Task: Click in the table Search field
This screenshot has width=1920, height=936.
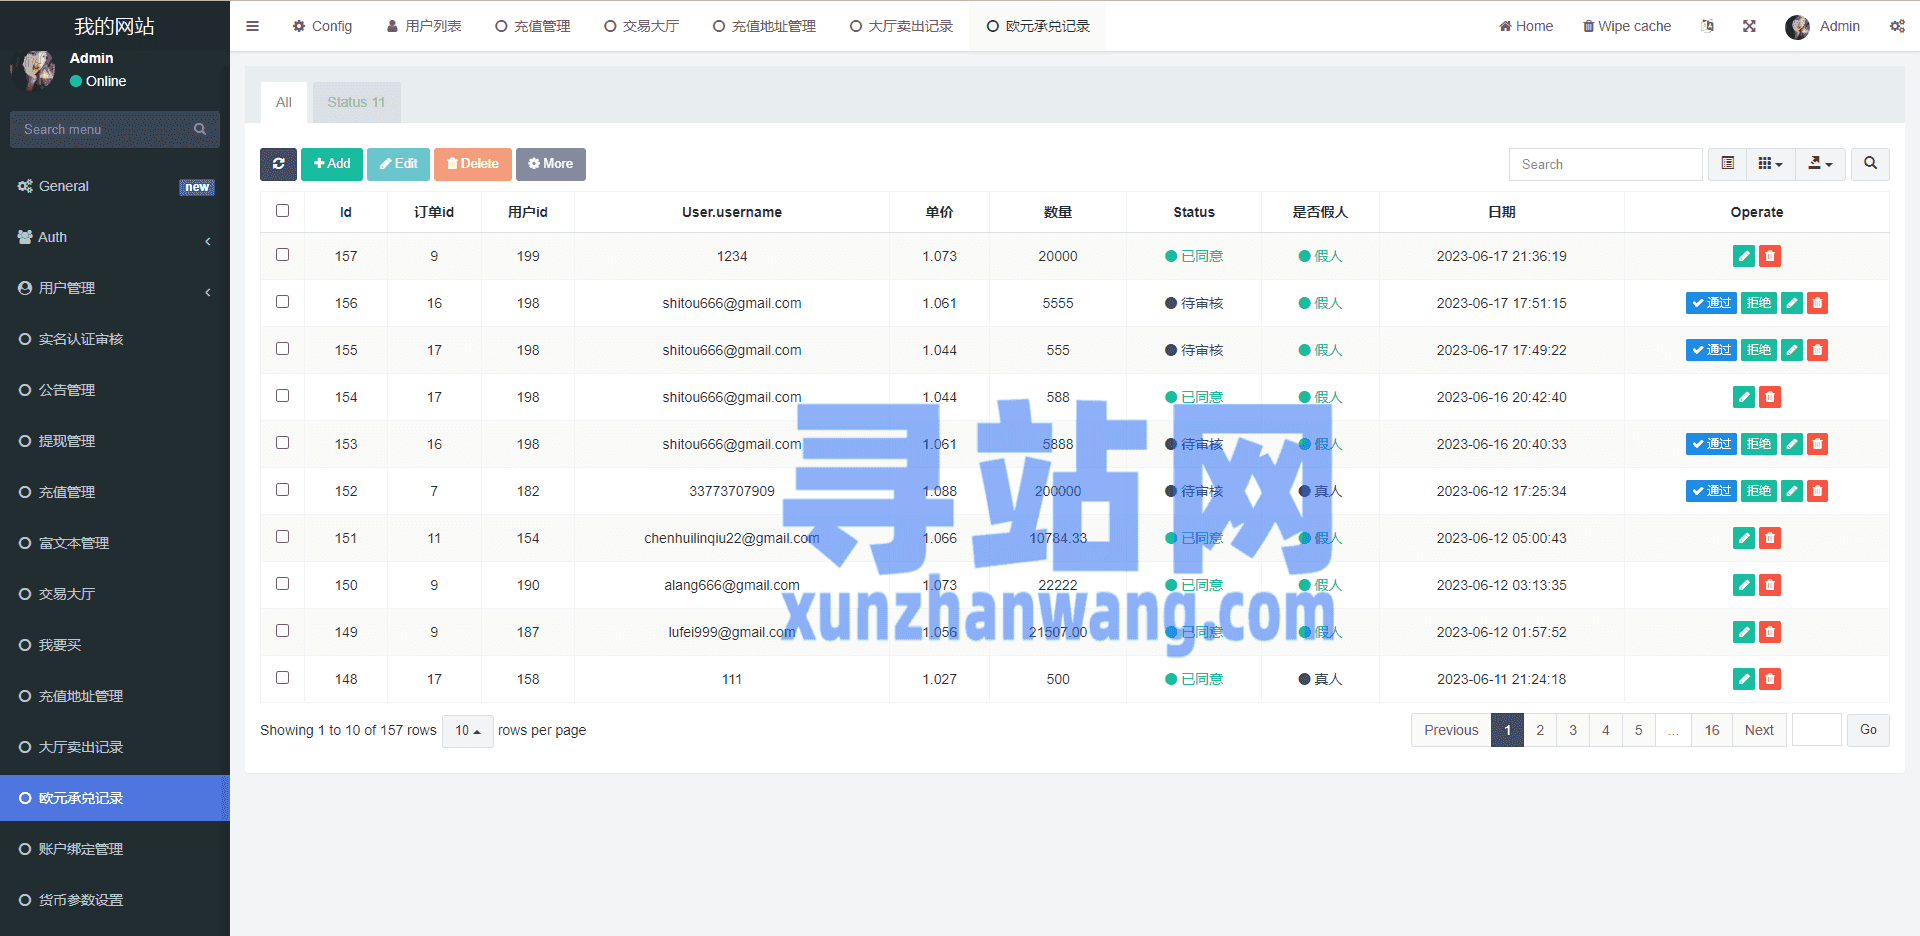Action: pos(1605,164)
